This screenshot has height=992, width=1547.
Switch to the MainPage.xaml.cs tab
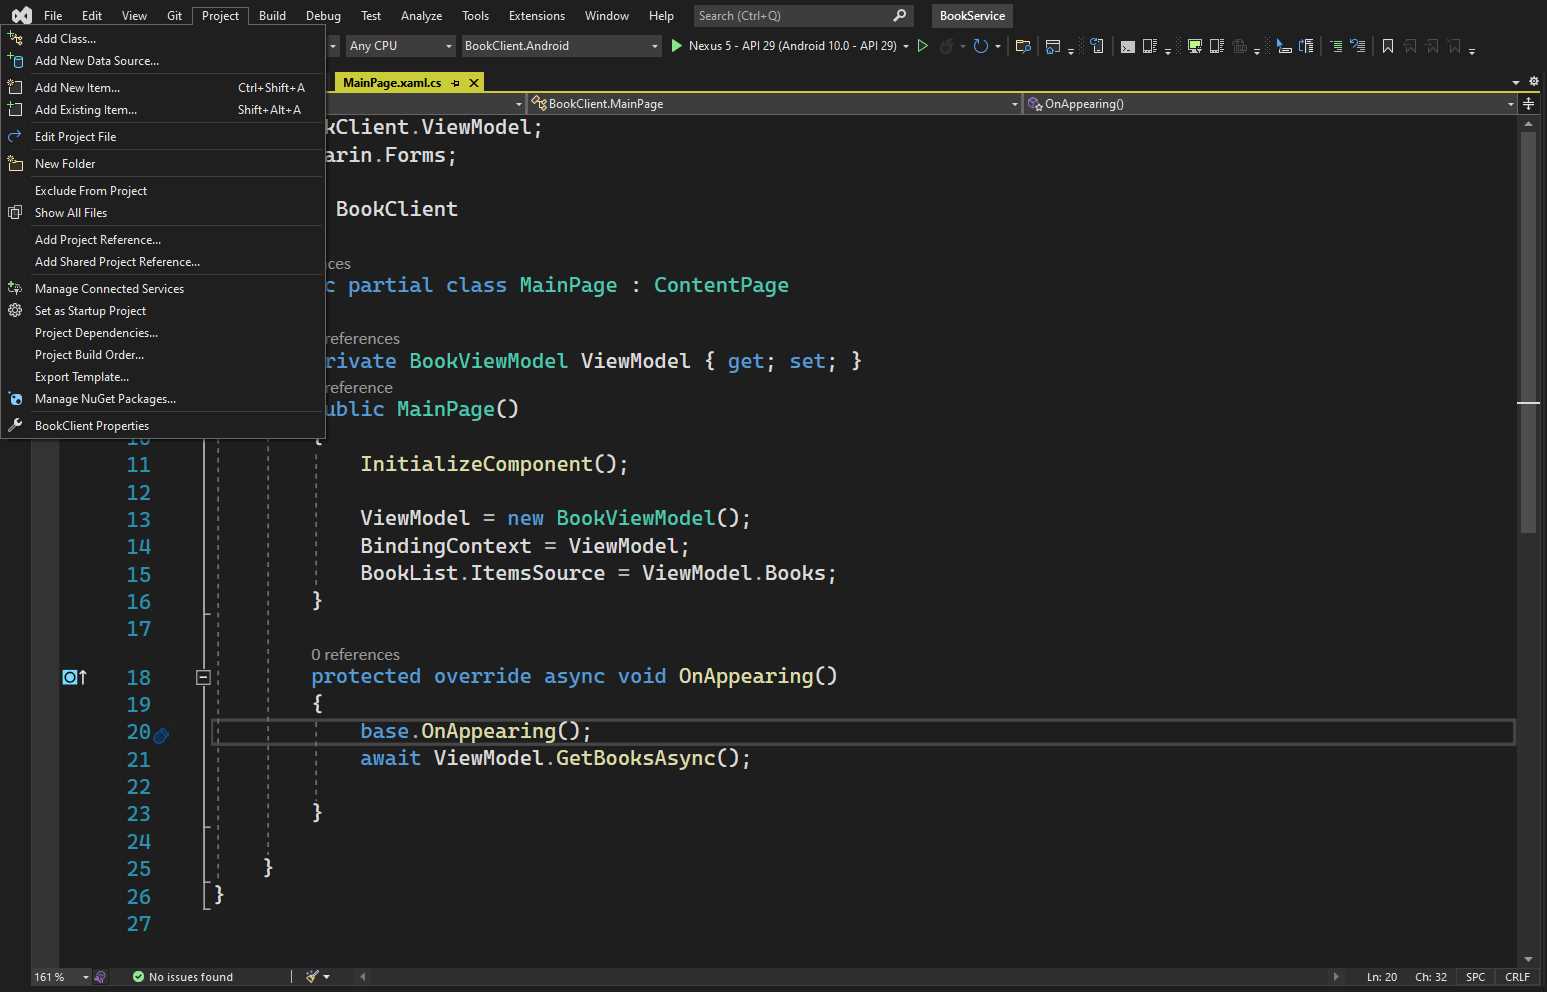(x=392, y=82)
